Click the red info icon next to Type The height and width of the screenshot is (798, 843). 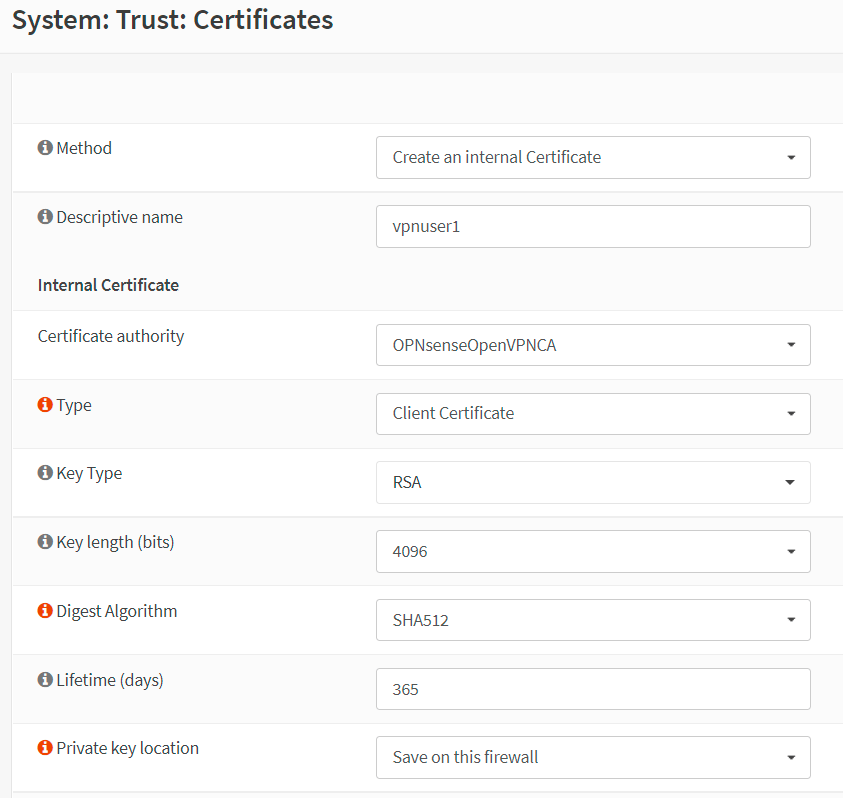click(x=45, y=404)
